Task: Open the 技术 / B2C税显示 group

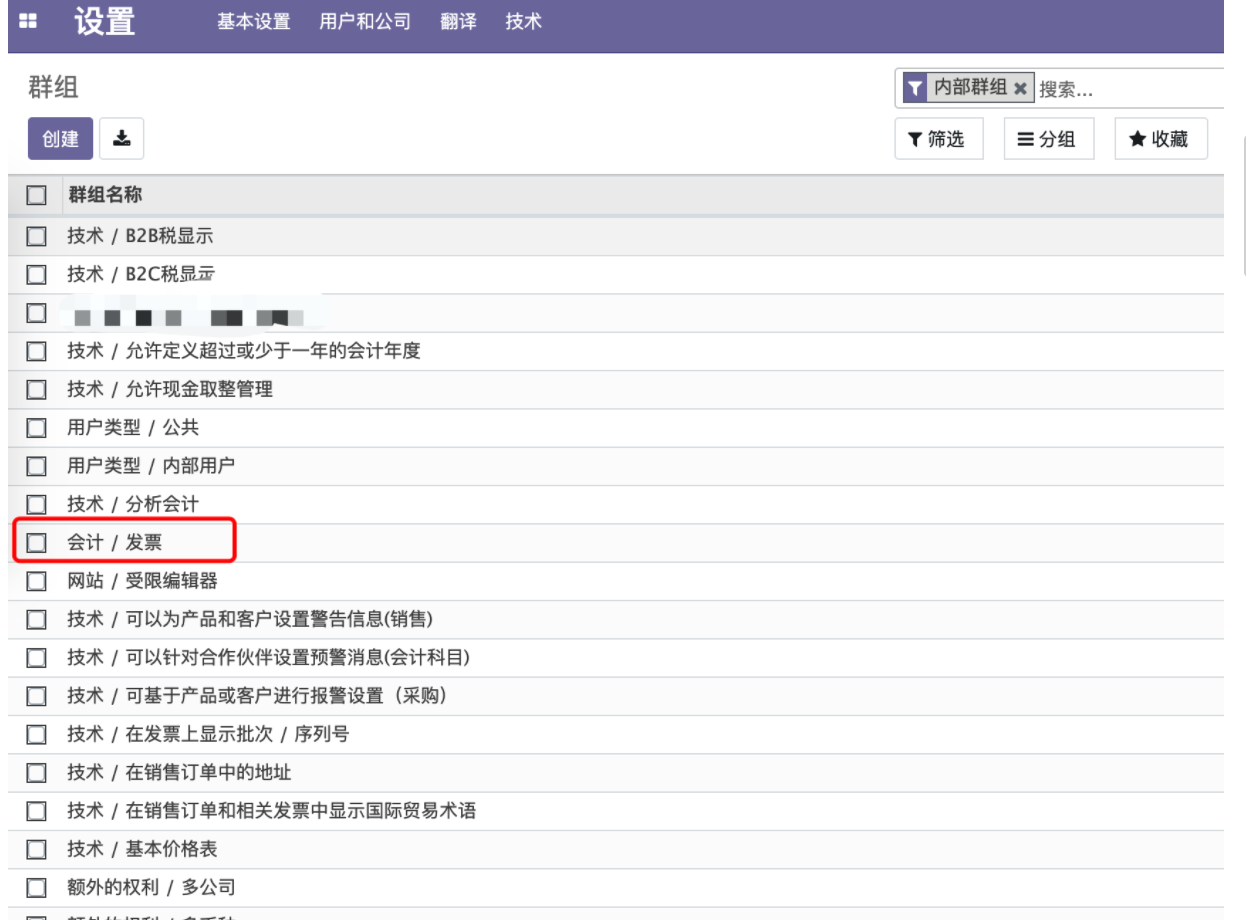Action: tap(141, 274)
